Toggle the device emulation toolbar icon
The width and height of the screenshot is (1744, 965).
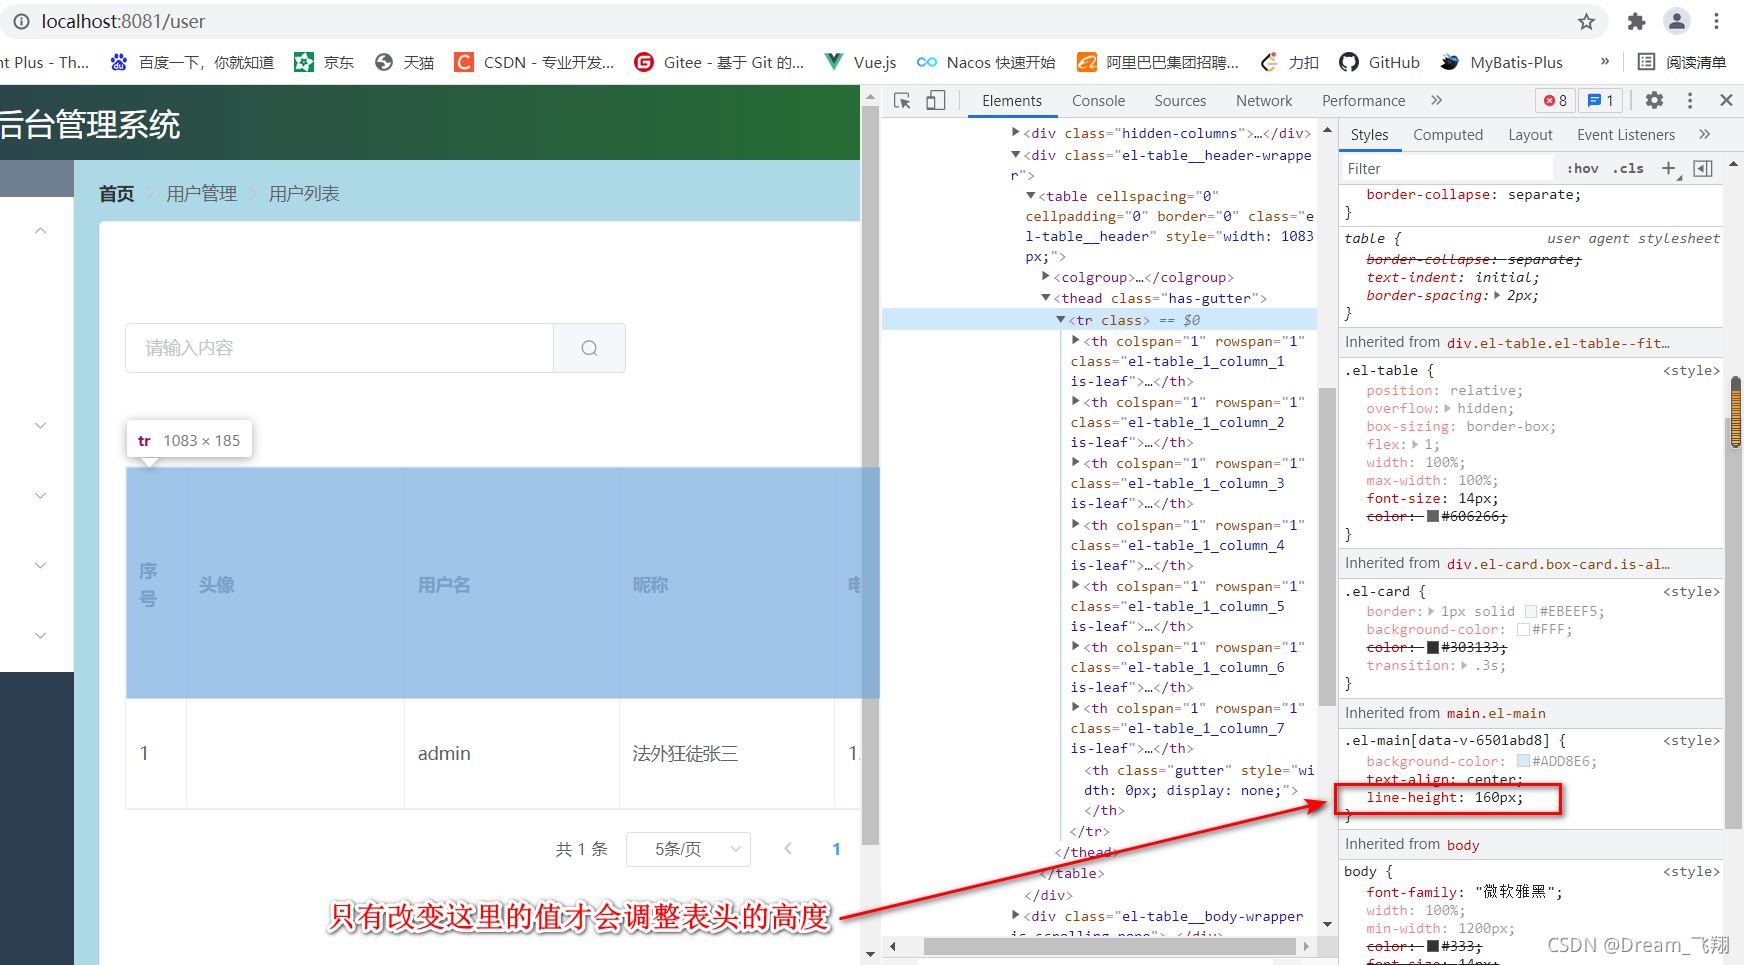pyautogui.click(x=936, y=100)
